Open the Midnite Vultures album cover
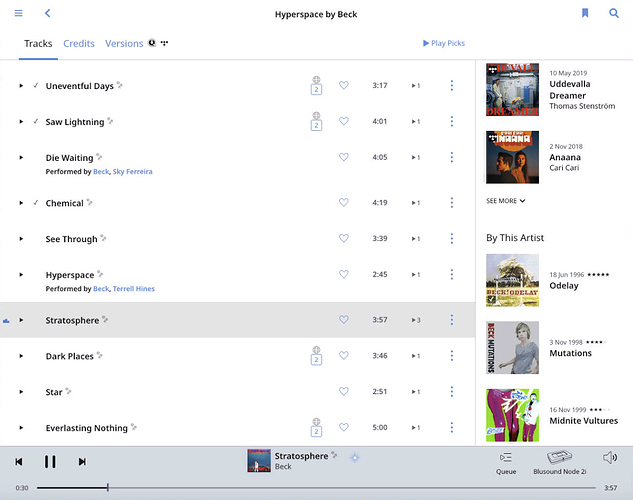This screenshot has height=500, width=633. [512, 415]
